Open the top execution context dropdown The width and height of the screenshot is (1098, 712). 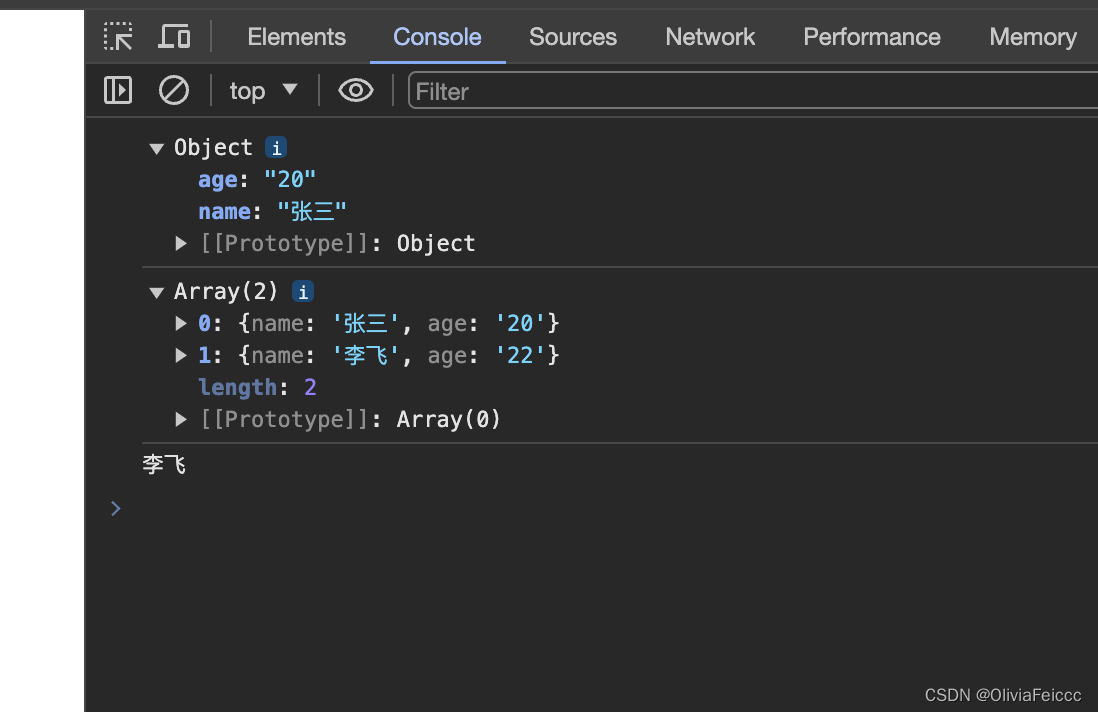263,91
